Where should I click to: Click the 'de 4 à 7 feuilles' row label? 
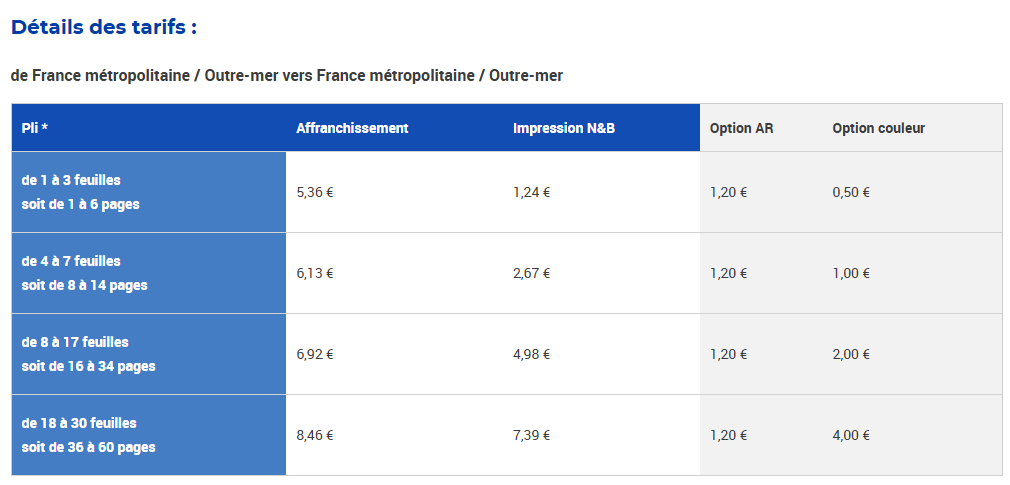[71, 261]
